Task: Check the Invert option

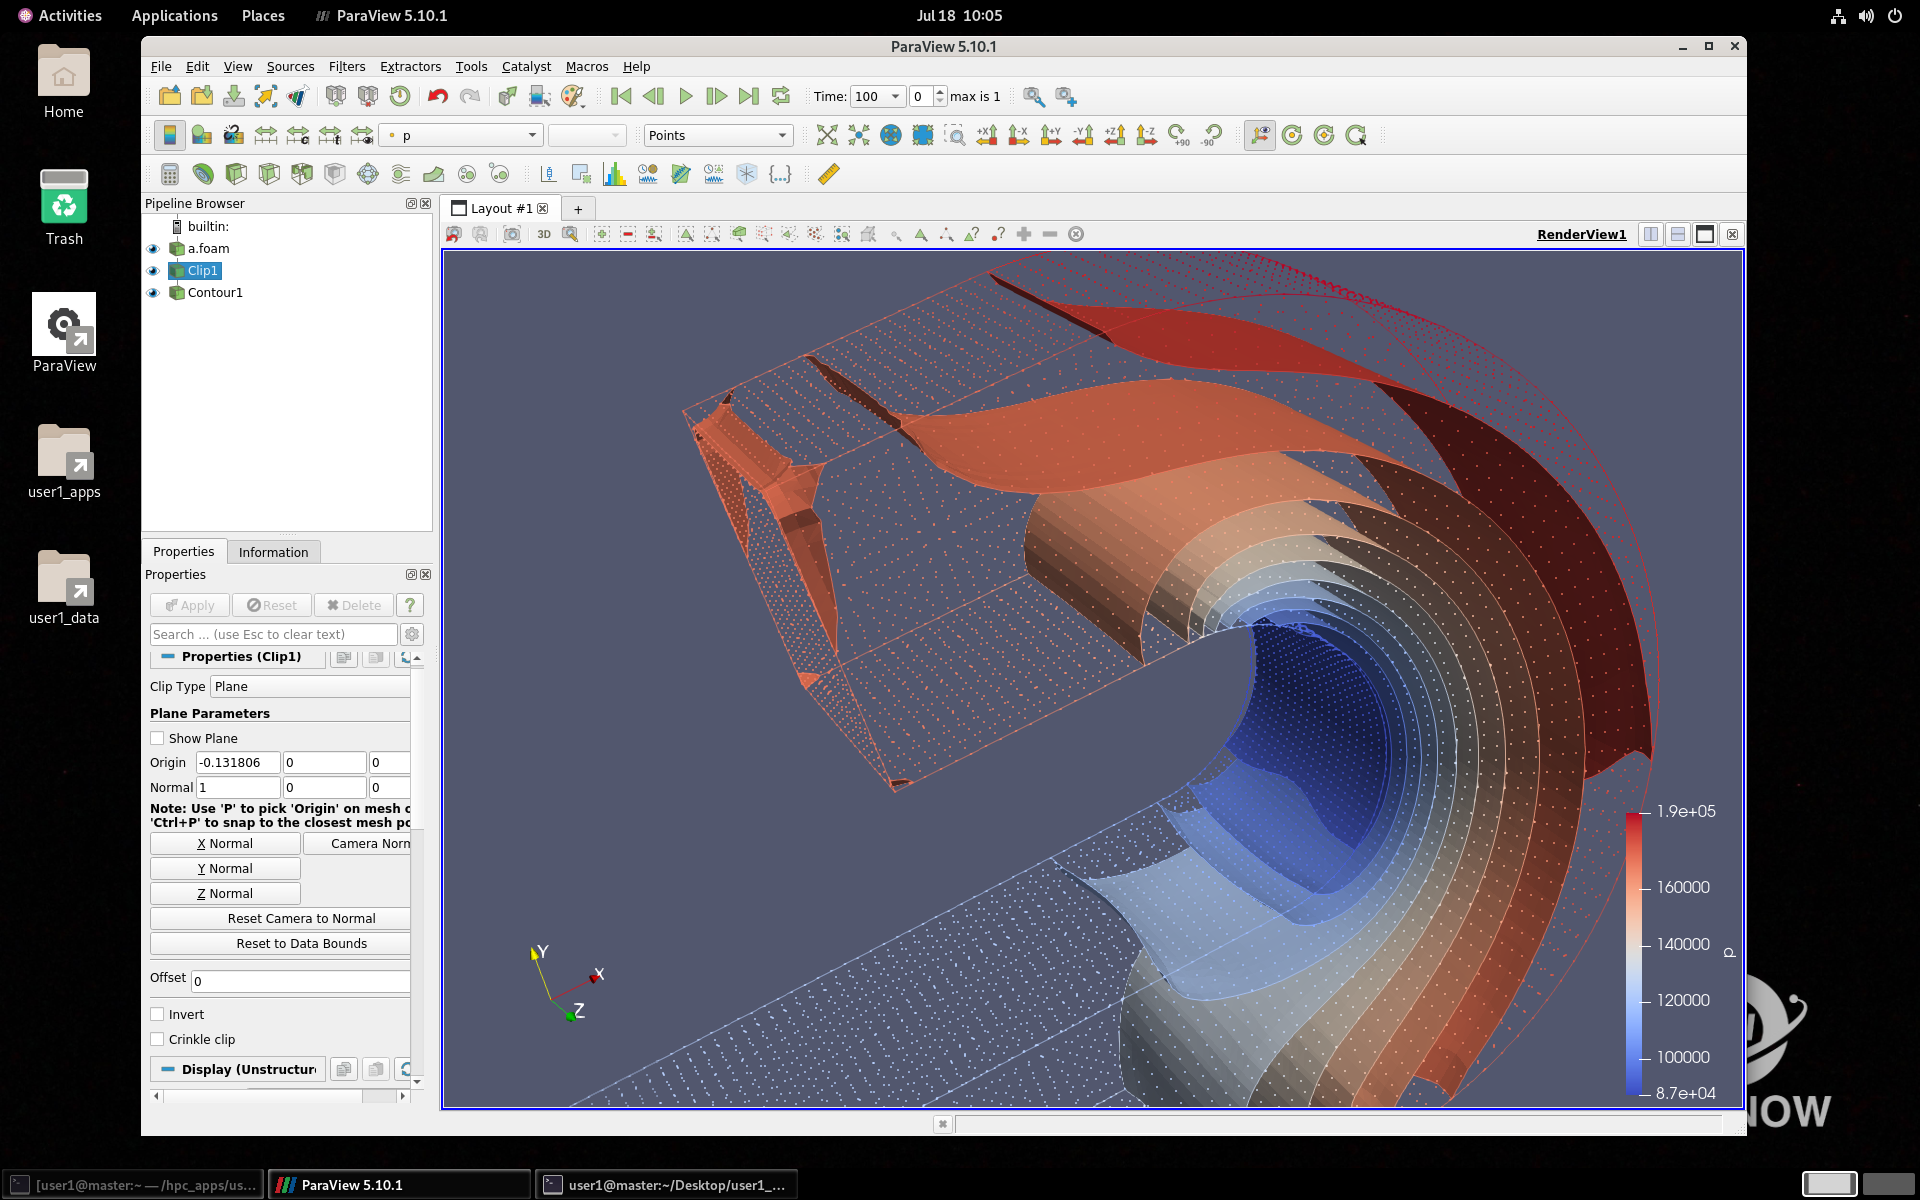Action: click(157, 1014)
